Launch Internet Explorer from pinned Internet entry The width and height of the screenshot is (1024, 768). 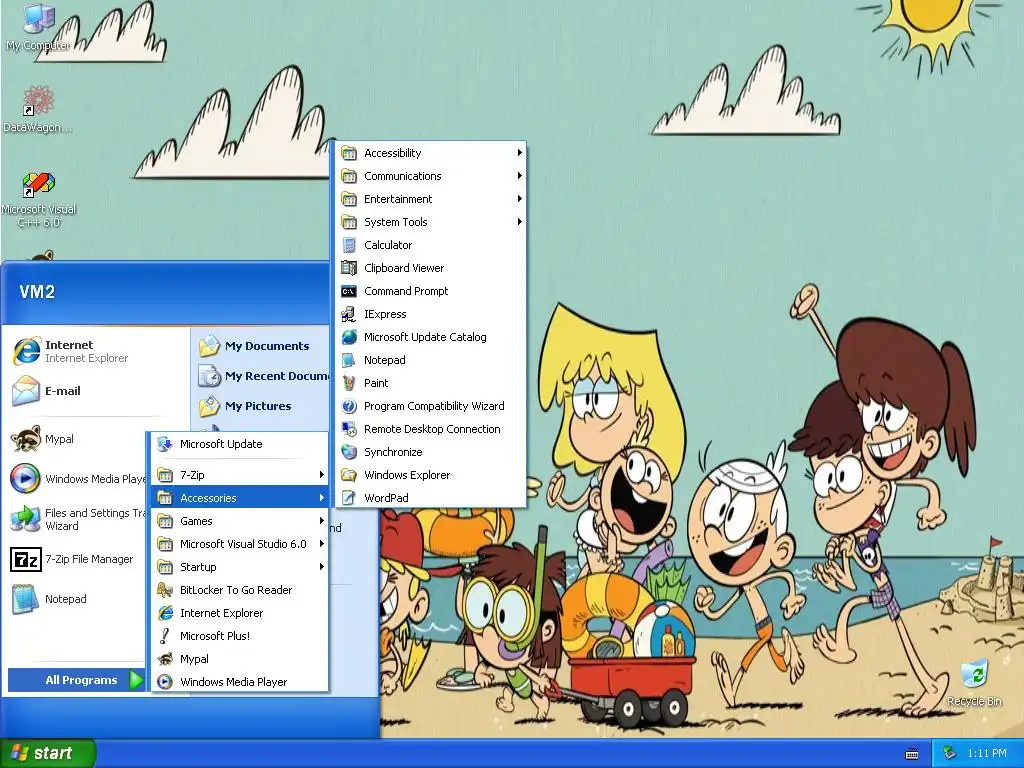pos(95,351)
